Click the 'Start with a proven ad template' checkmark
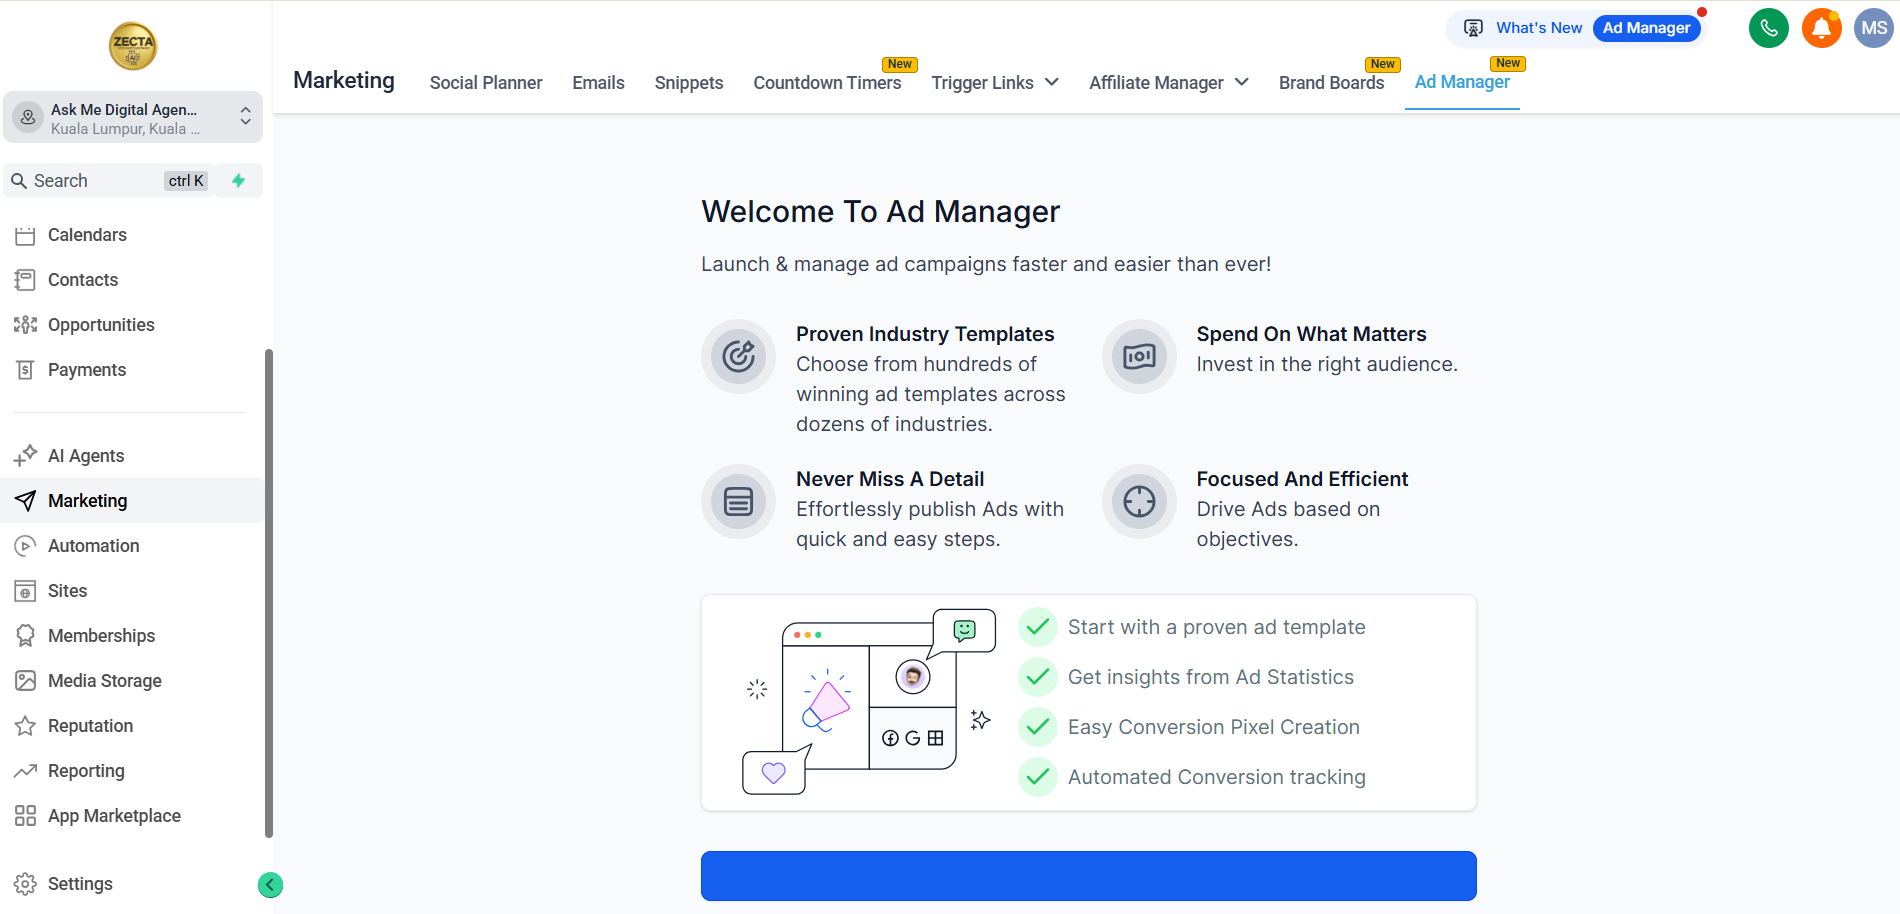The height and width of the screenshot is (914, 1900). pos(1038,627)
